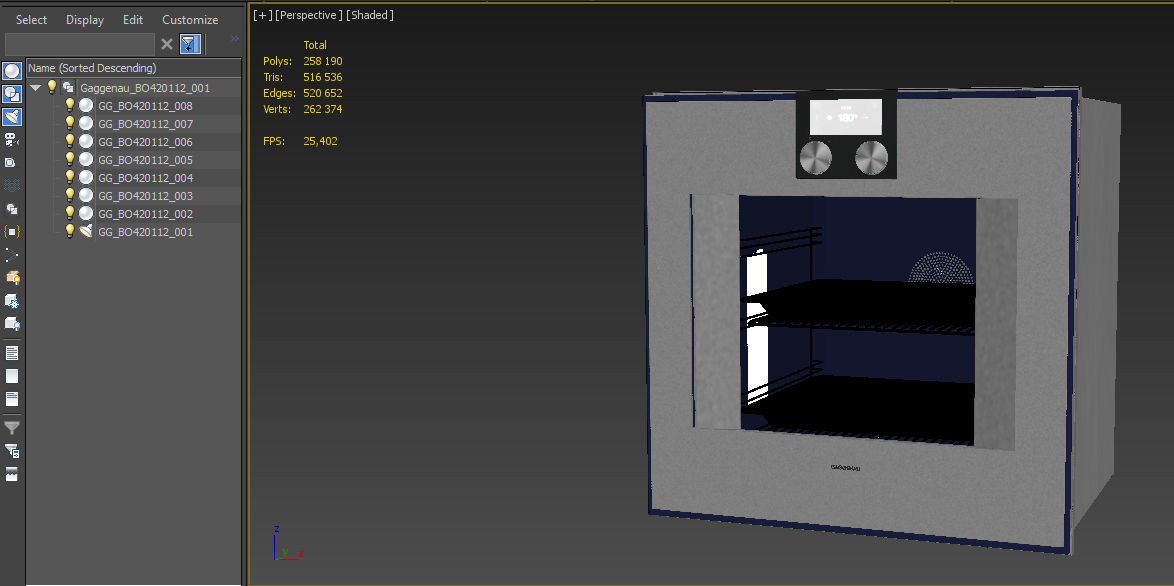Viewport: 1174px width, 586px height.
Task: Hide GG_BO420112_002 using its lightbulb
Action: 70,213
